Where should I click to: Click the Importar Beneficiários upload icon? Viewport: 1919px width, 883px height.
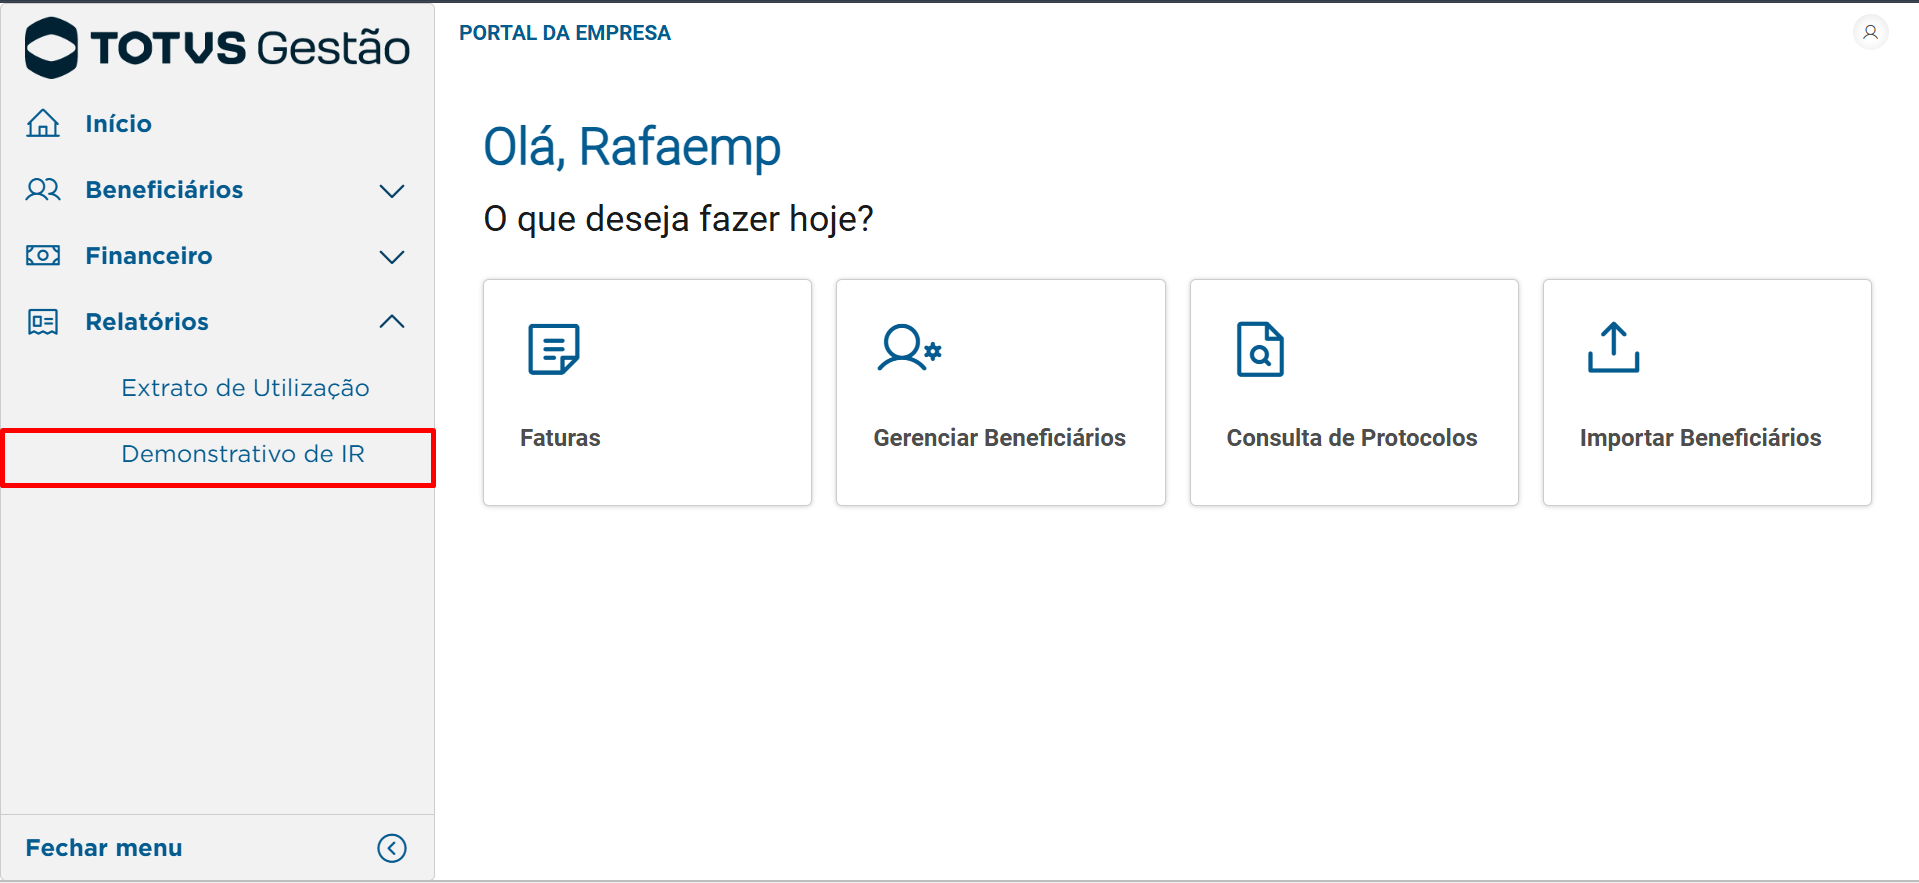(x=1613, y=348)
